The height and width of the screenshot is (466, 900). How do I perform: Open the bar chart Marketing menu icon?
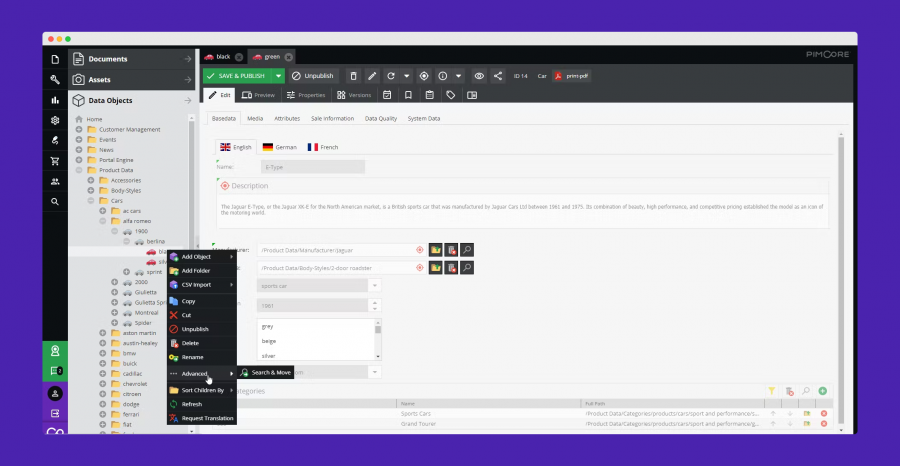(55, 100)
